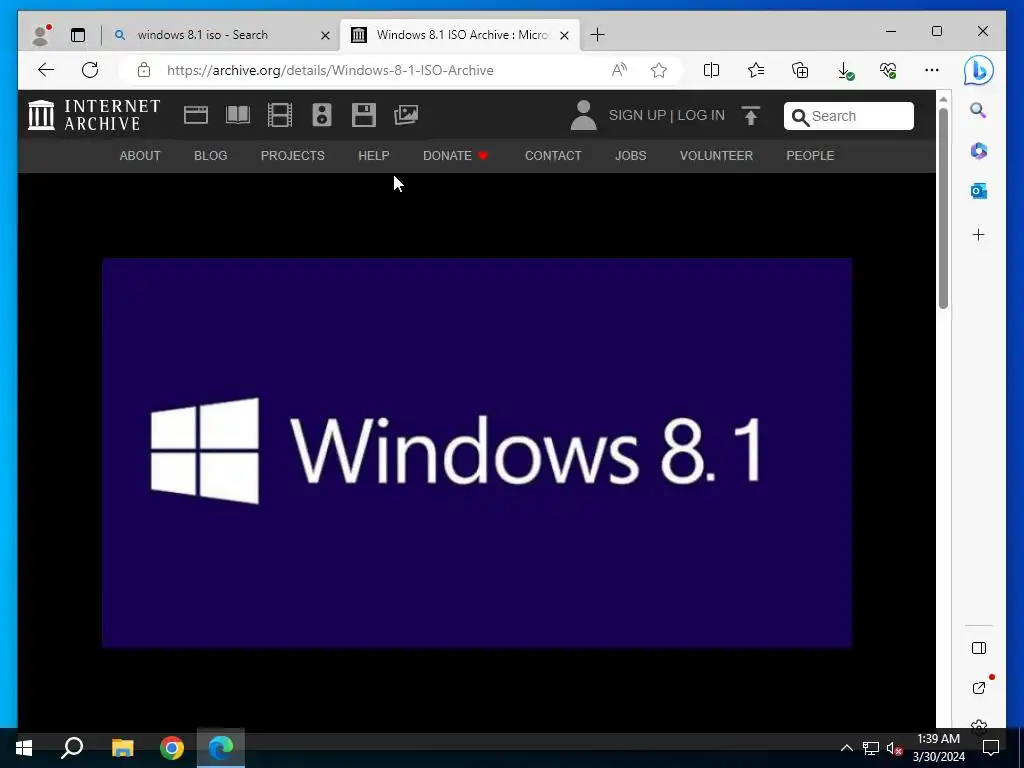Screen dimensions: 1024x768
Task: Toggle Read aloud icon in address bar
Action: coord(619,70)
